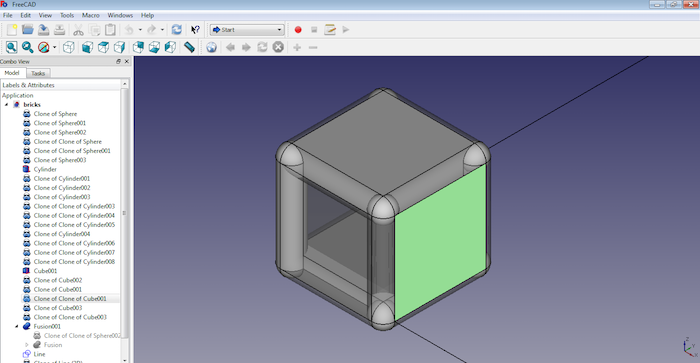Open the File menu
The height and width of the screenshot is (363, 700).
point(8,15)
